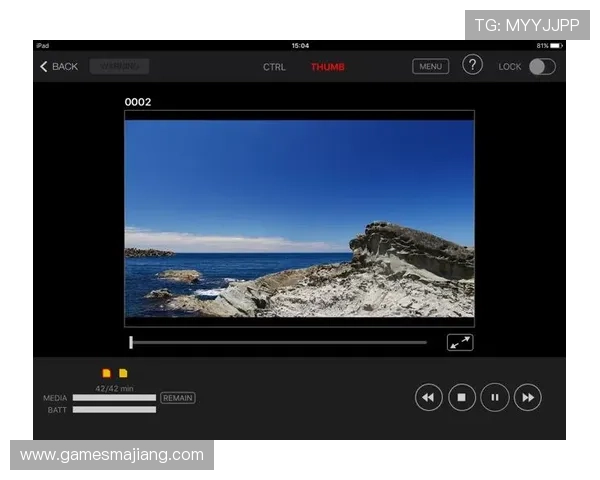Viewport: 600px width, 480px height.
Task: Switch to the CTRL tab
Action: pyautogui.click(x=274, y=67)
